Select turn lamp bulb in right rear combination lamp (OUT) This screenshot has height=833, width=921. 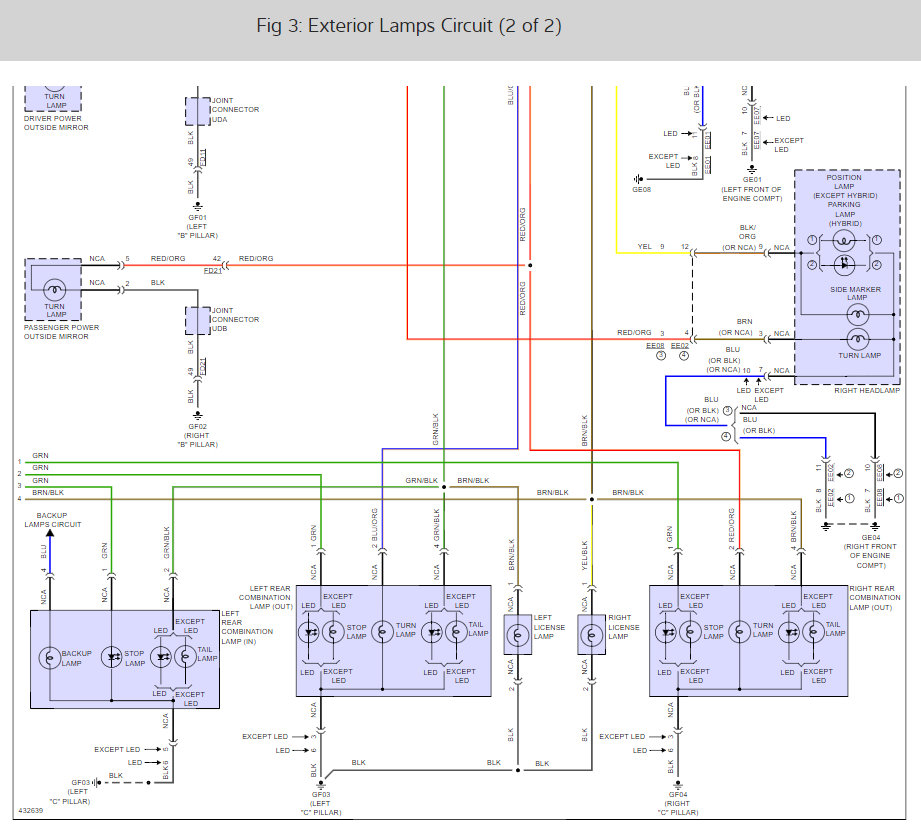pyautogui.click(x=740, y=632)
